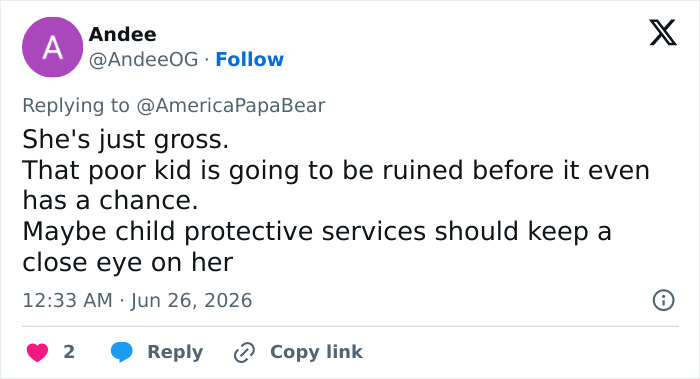Click the blue reply speech bubble icon
The width and height of the screenshot is (700, 379).
coord(122,352)
